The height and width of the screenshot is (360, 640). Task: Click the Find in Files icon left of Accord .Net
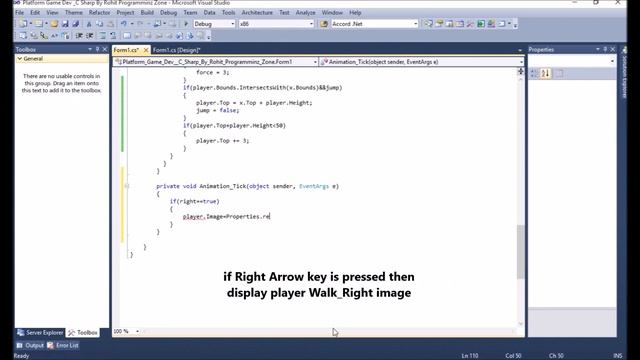[x=324, y=24]
